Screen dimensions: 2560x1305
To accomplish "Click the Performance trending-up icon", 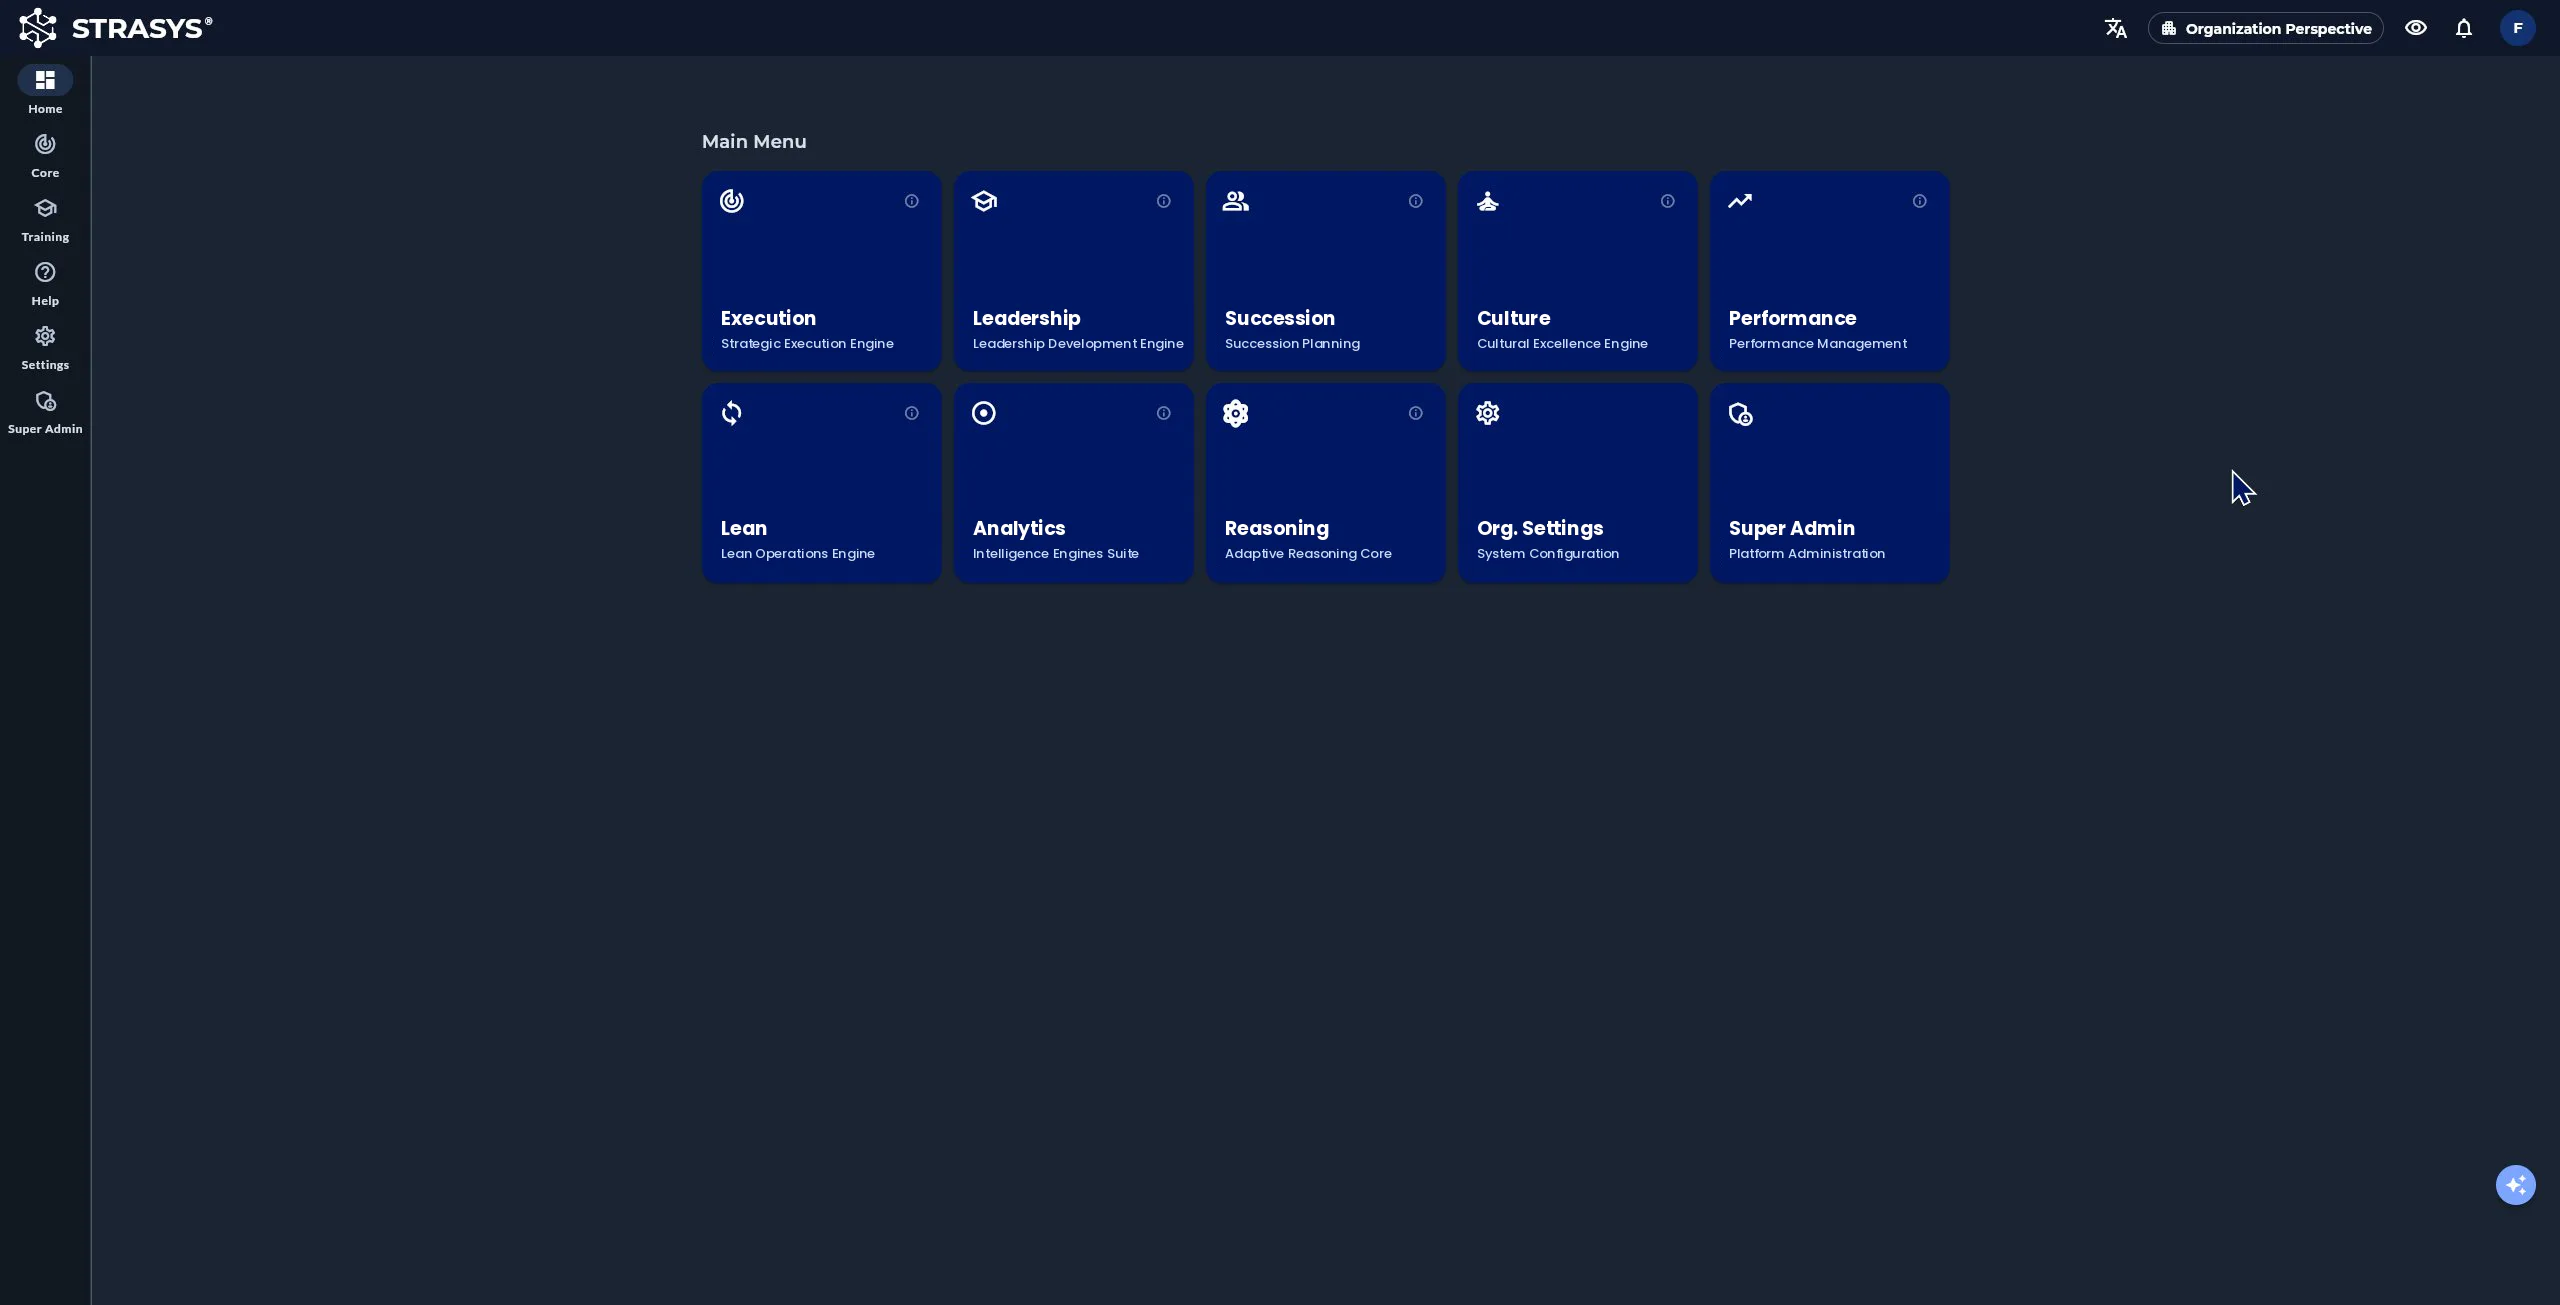I will click(x=1740, y=201).
